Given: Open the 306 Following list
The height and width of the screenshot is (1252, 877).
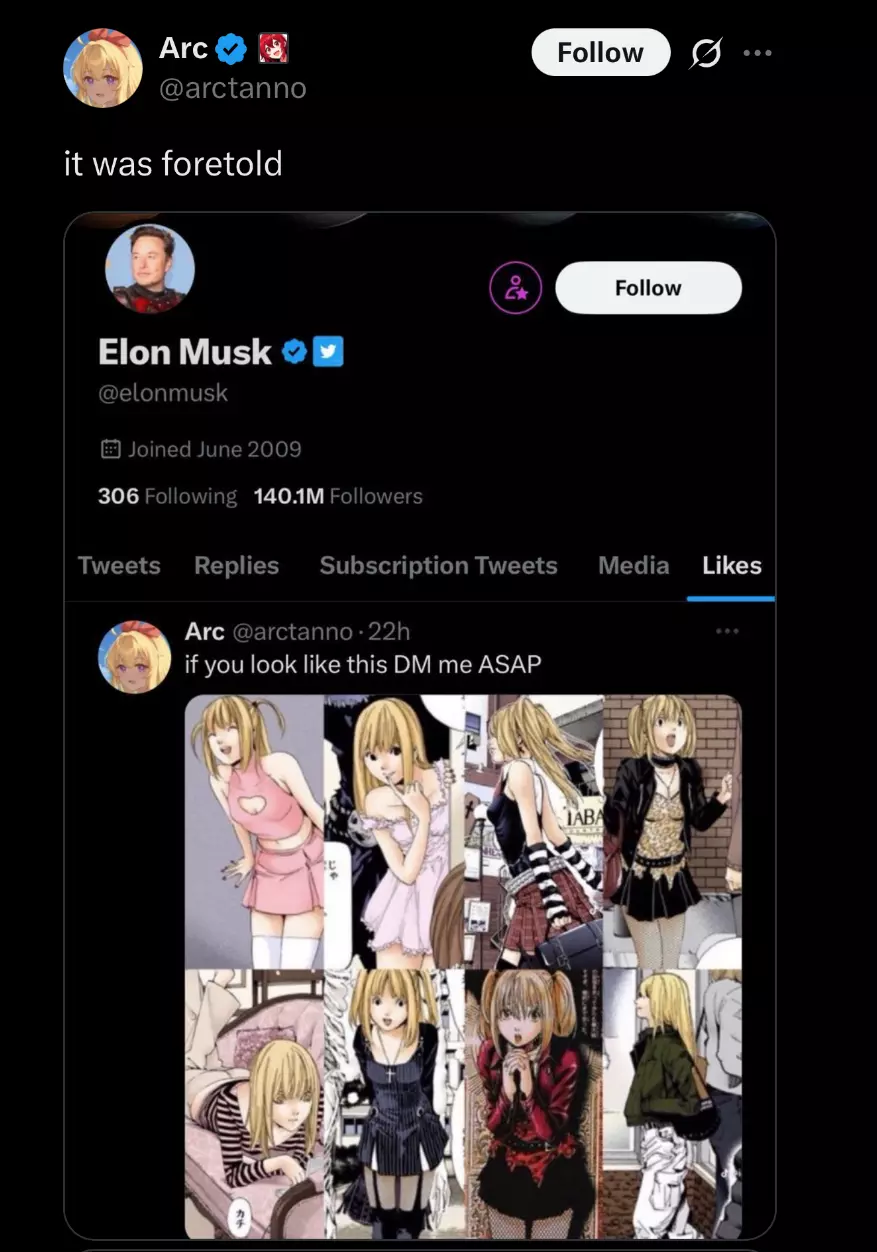Looking at the screenshot, I should [x=167, y=496].
